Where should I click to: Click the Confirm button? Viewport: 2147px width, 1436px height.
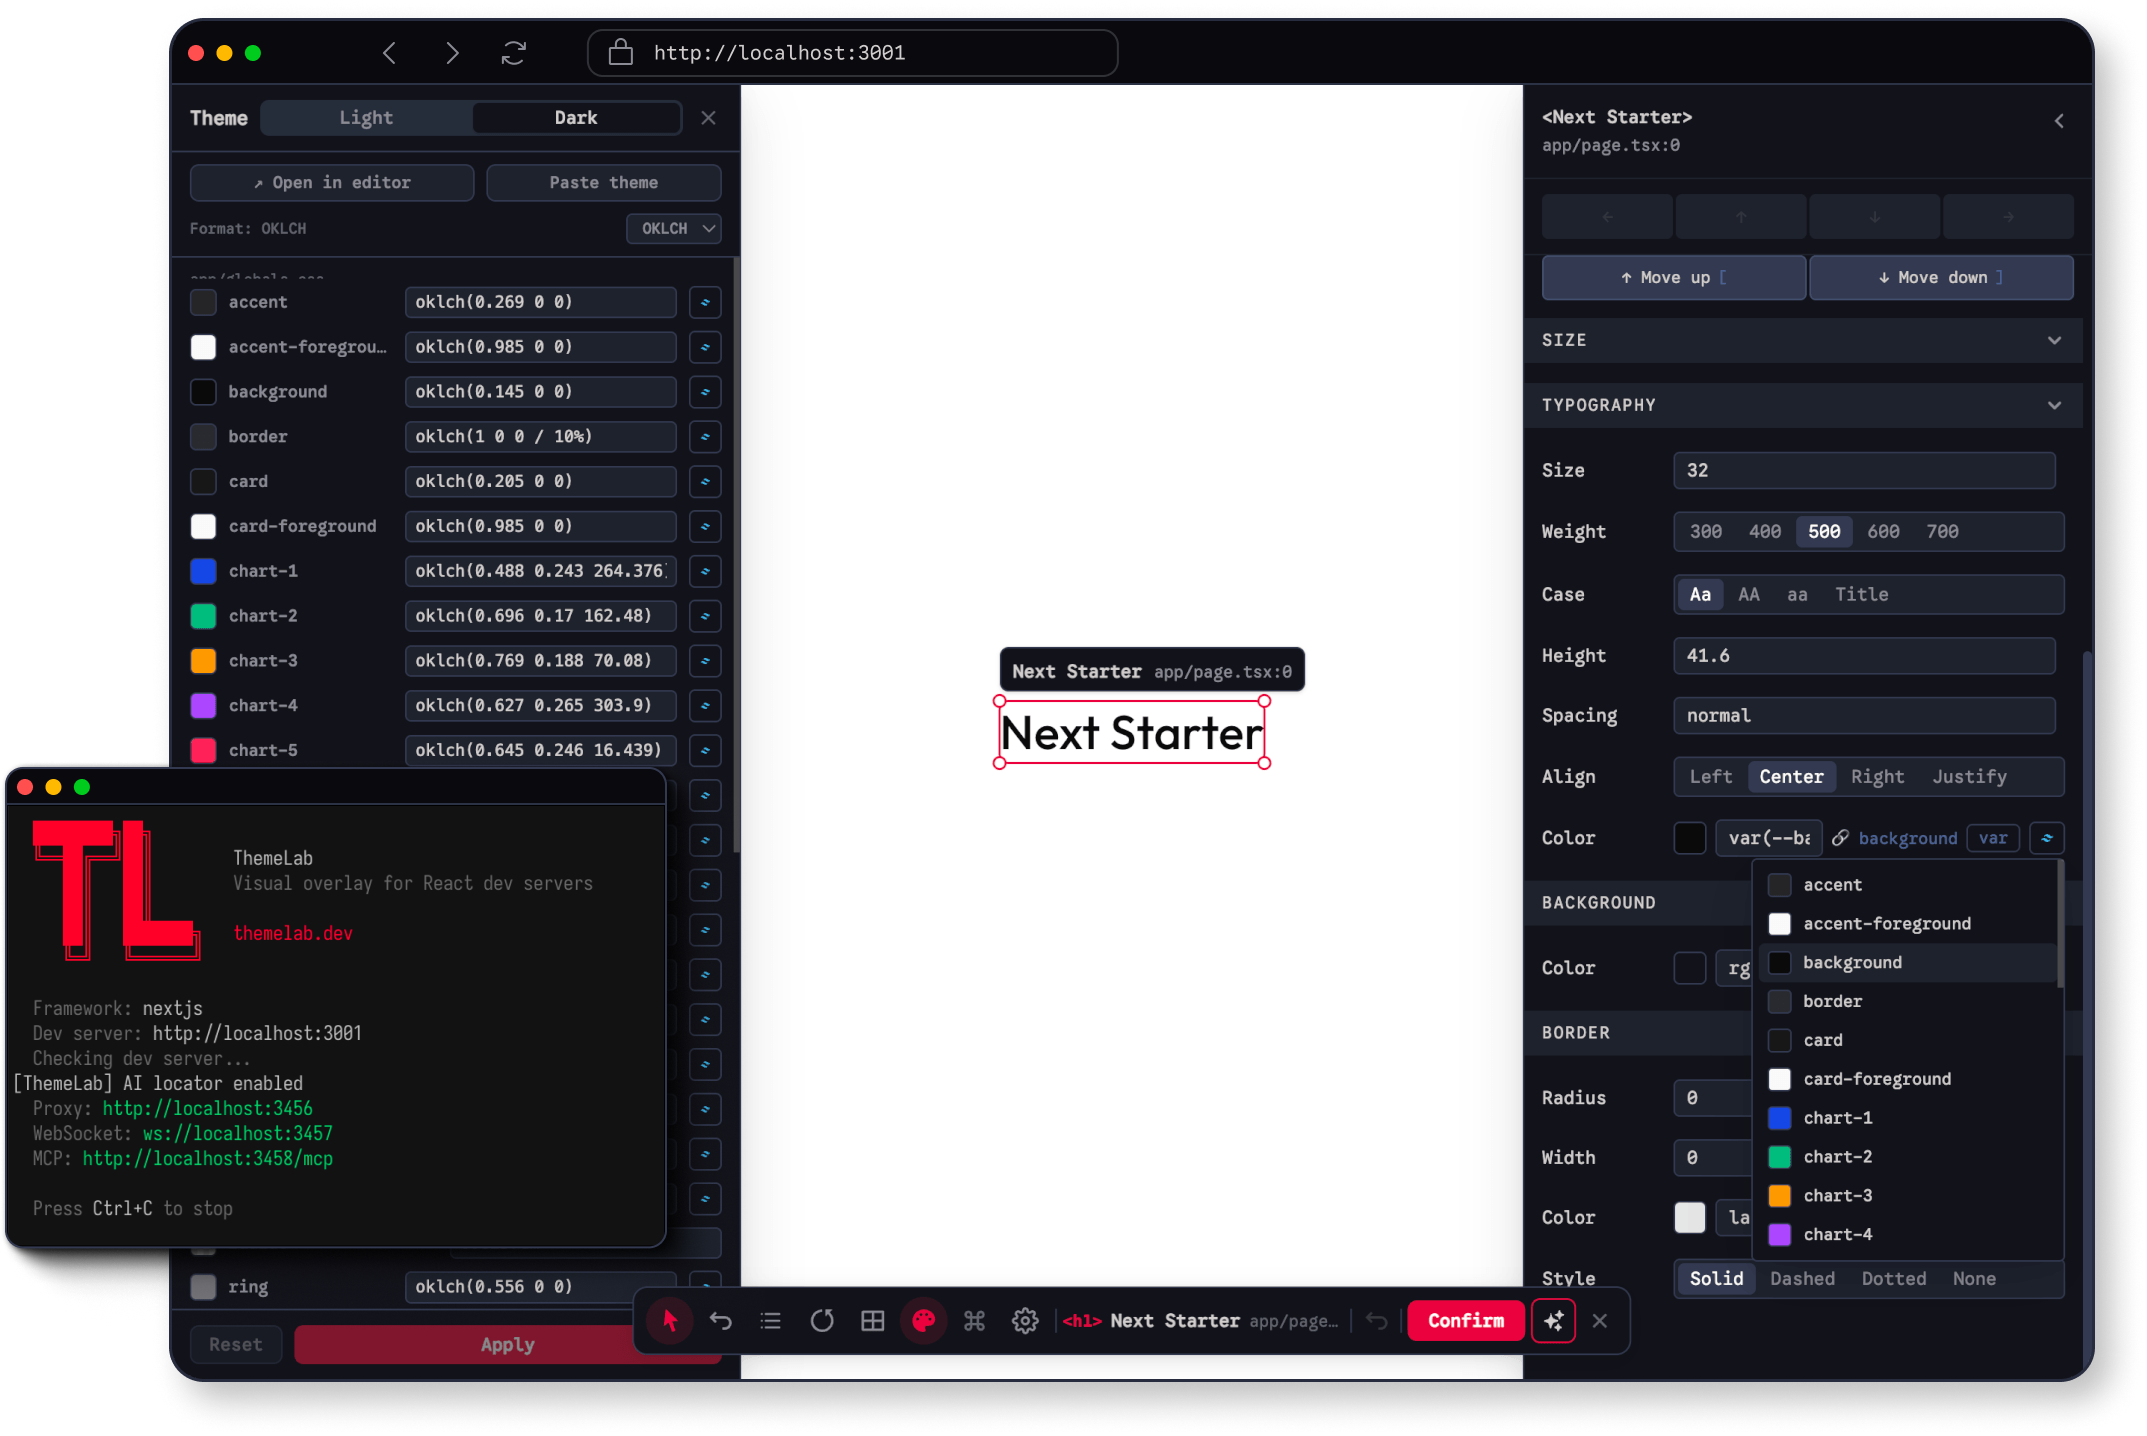pyautogui.click(x=1466, y=1321)
